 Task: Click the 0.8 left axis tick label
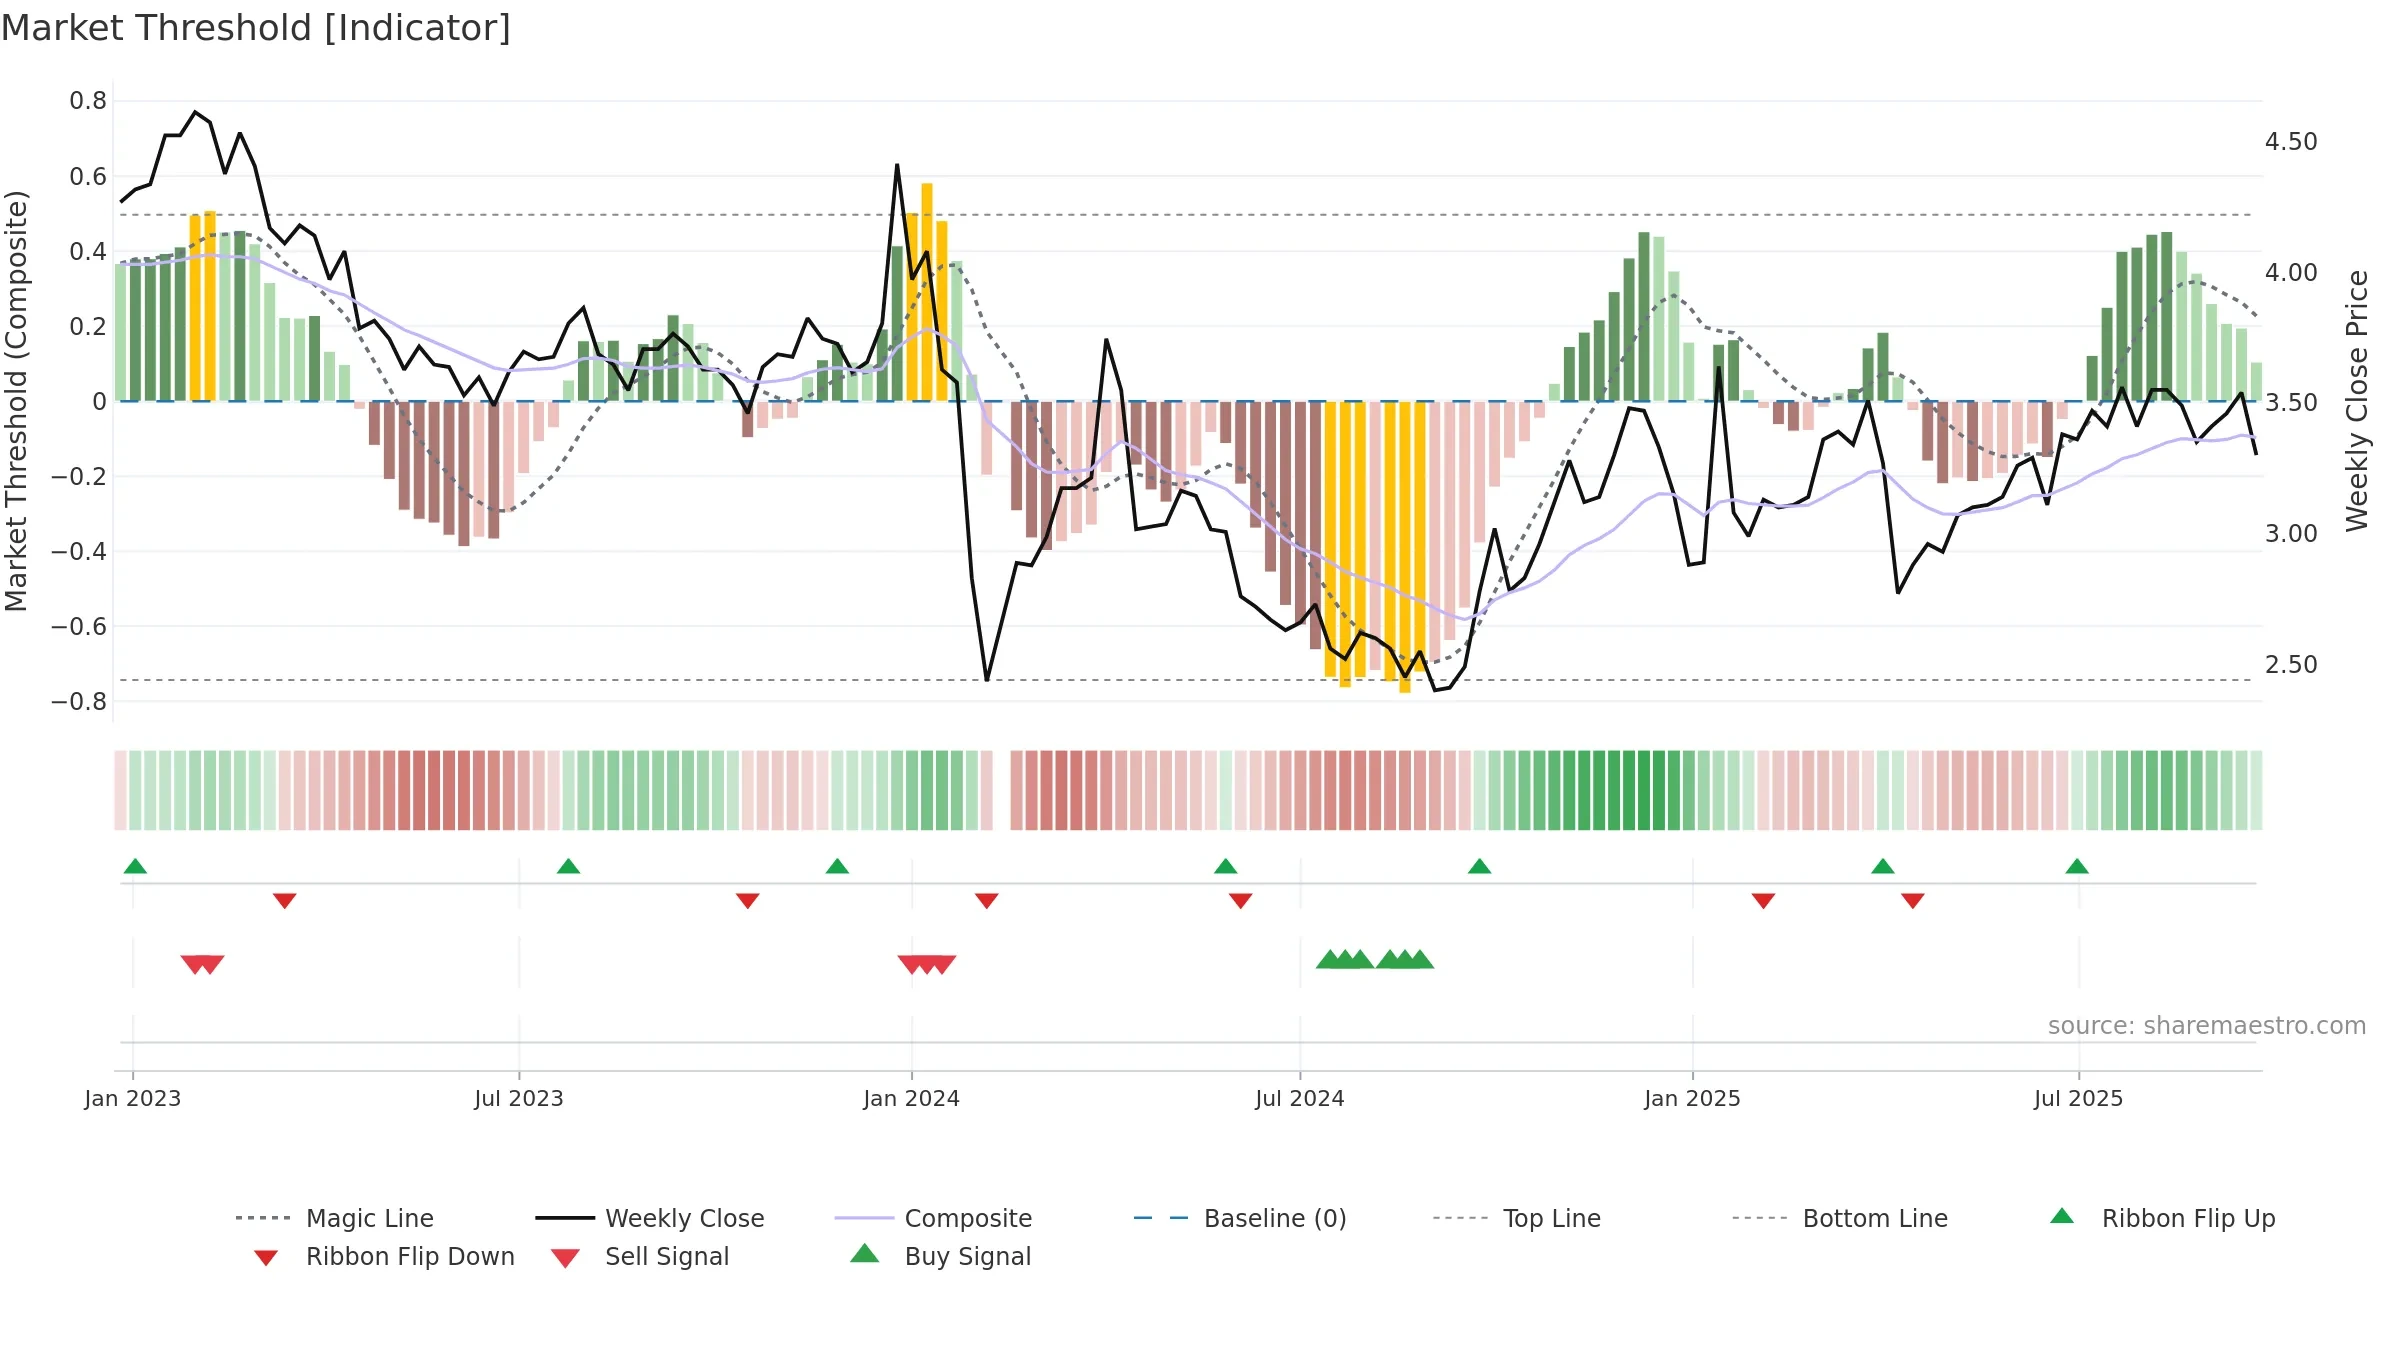[88, 100]
